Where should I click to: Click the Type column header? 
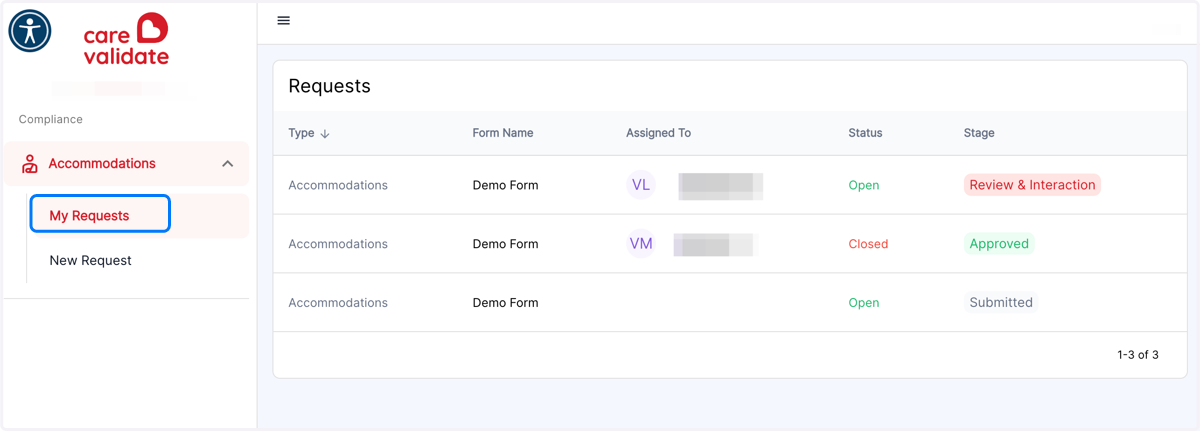pyautogui.click(x=301, y=133)
